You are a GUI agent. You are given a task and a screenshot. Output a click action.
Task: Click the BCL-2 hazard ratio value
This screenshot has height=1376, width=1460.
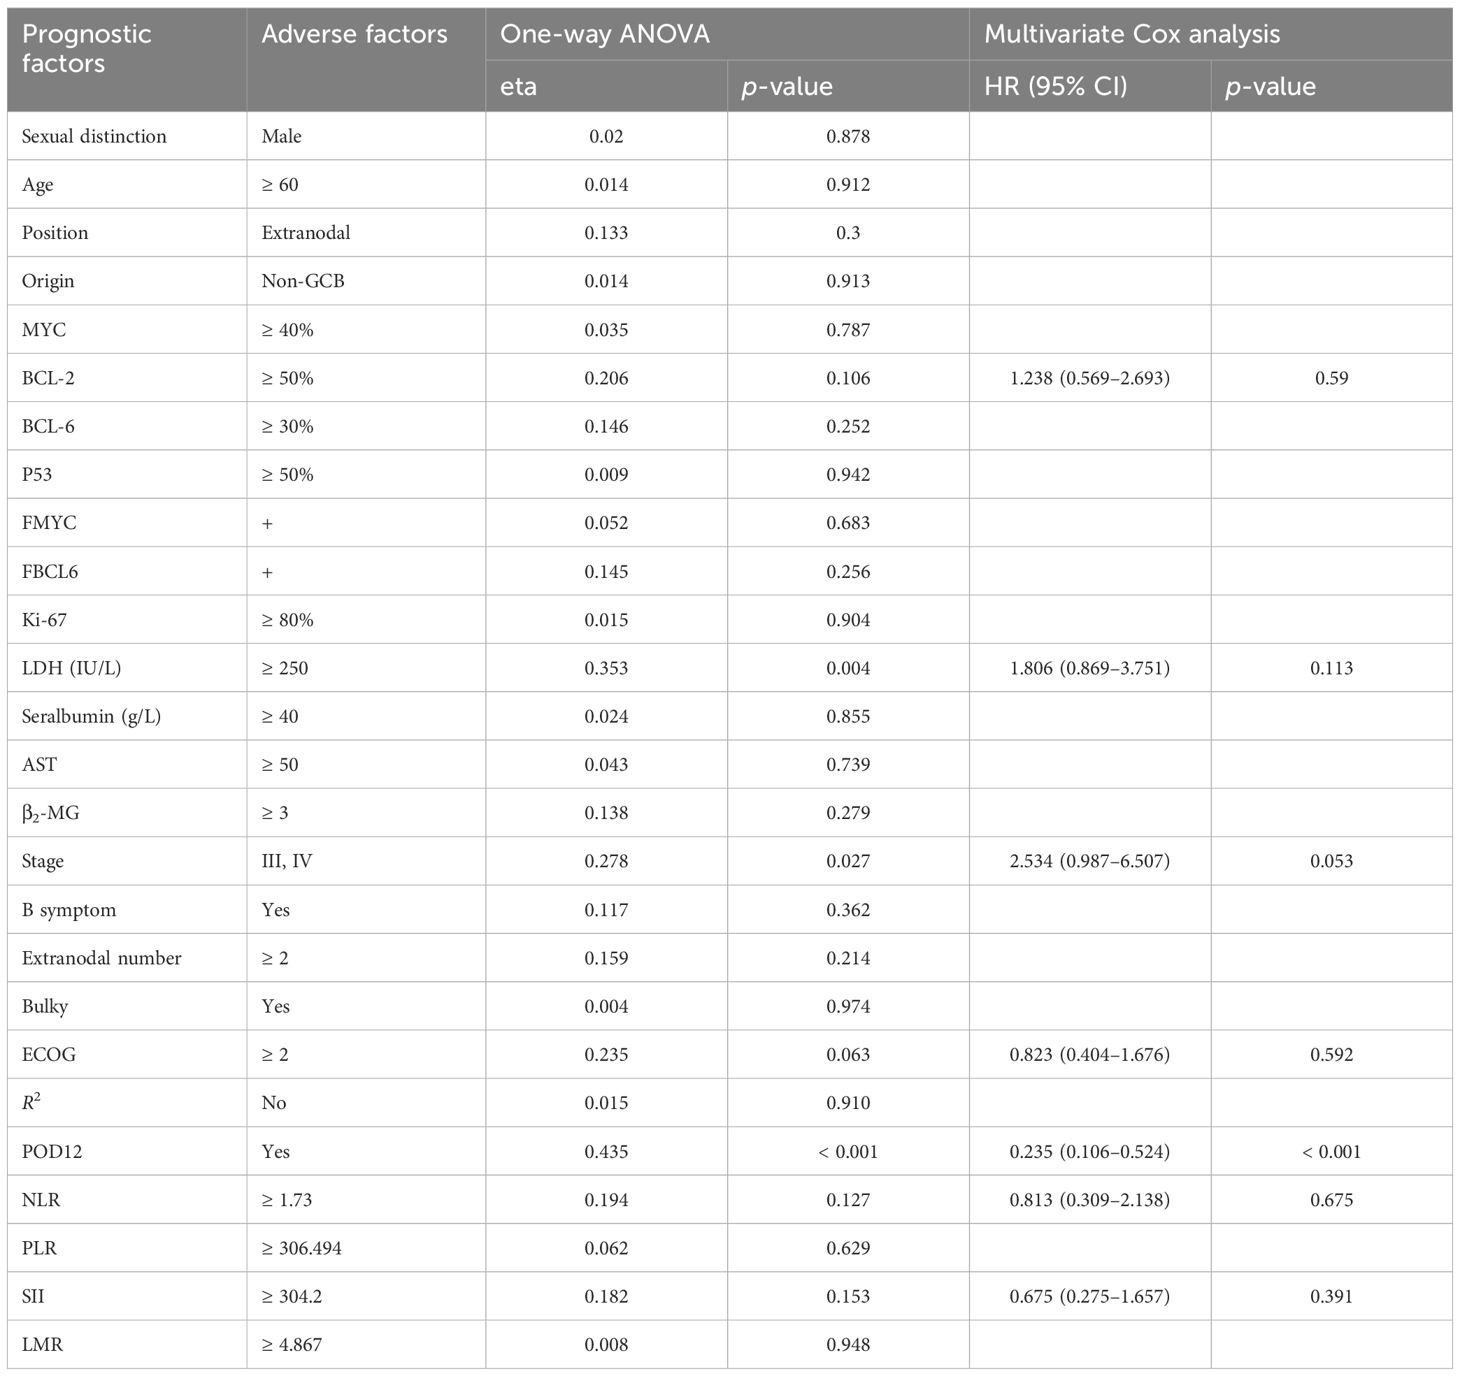1089,378
